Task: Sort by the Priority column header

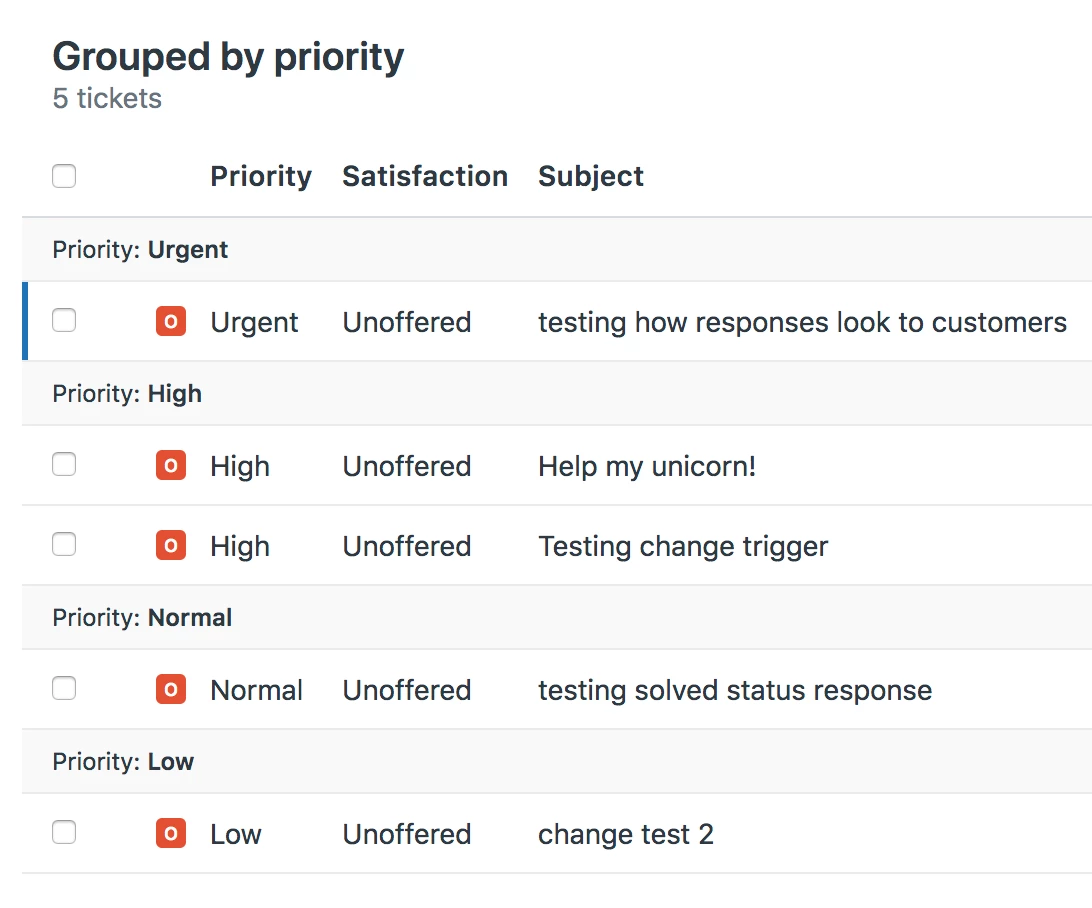Action: [x=261, y=177]
